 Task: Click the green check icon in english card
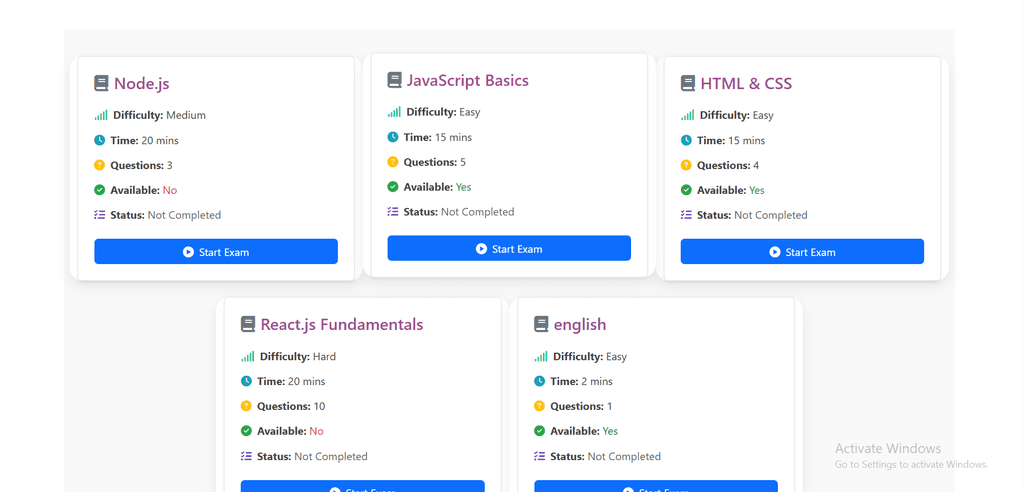pyautogui.click(x=540, y=431)
